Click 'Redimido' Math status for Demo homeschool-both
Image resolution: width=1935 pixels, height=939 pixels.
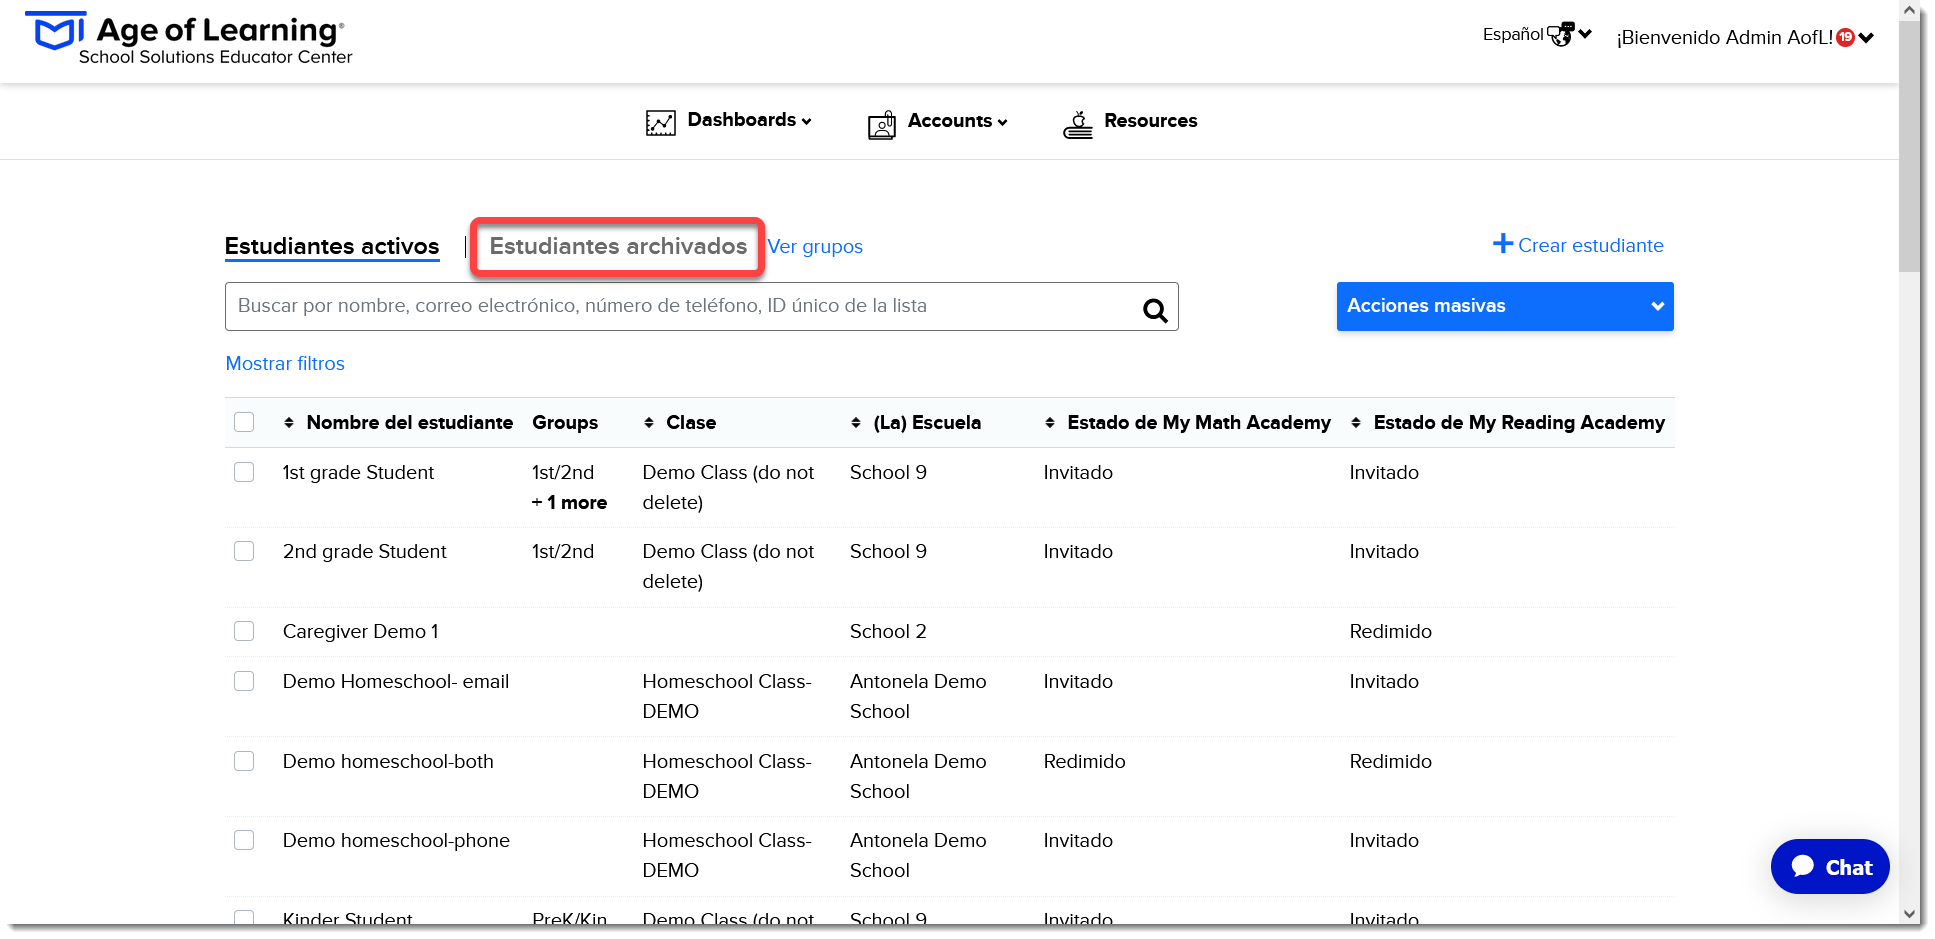click(x=1084, y=762)
